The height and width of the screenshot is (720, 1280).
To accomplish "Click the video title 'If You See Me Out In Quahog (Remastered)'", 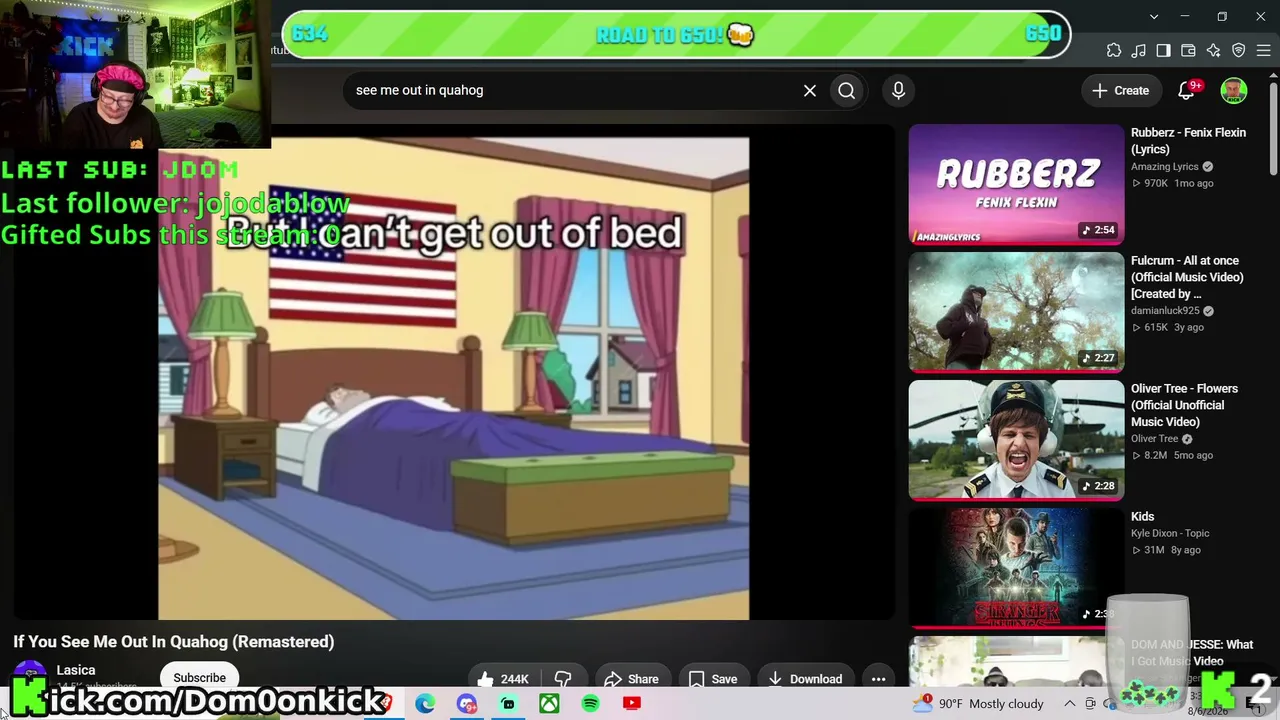I will [174, 642].
